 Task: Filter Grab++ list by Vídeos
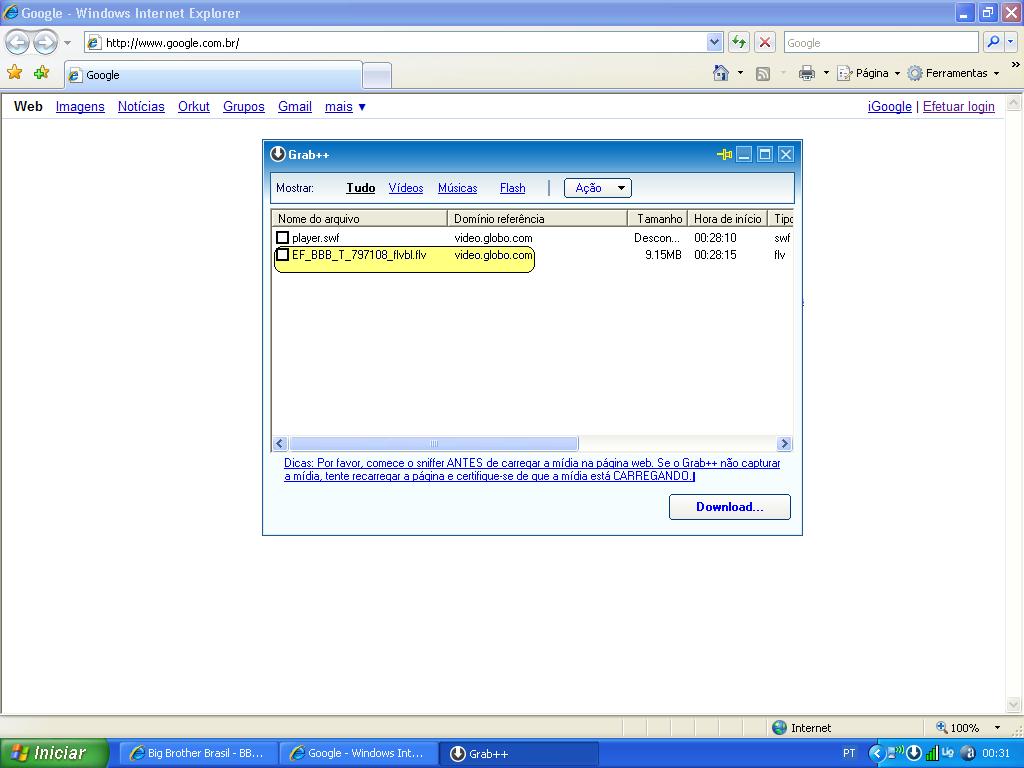point(406,188)
